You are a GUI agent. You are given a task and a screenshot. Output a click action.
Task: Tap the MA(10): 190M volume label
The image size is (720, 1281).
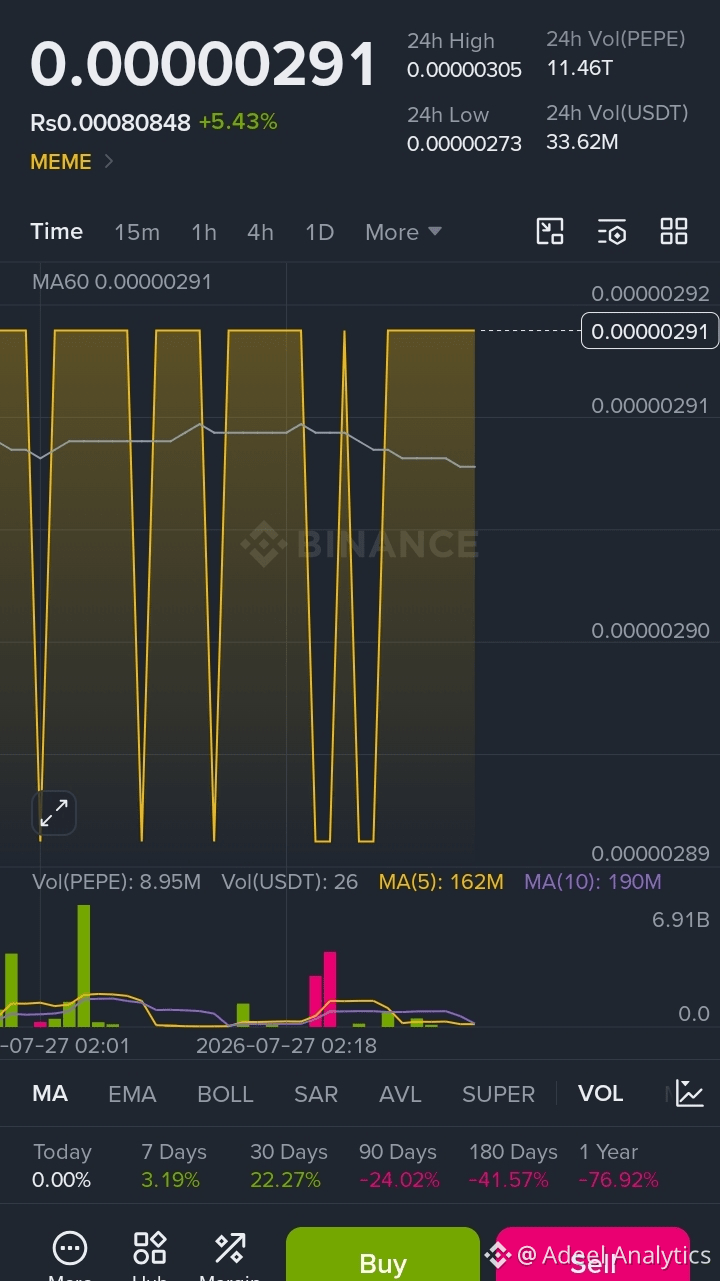(x=593, y=882)
